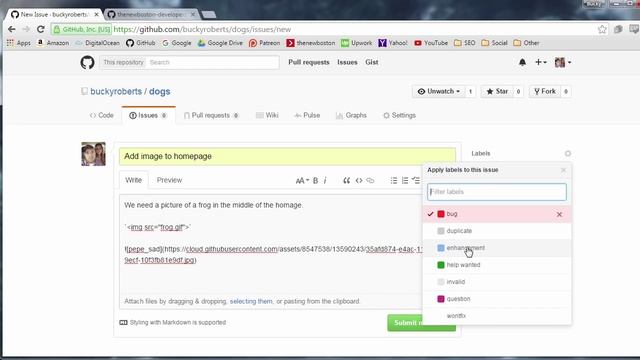
Task: Insert a numbered list
Action: click(404, 180)
